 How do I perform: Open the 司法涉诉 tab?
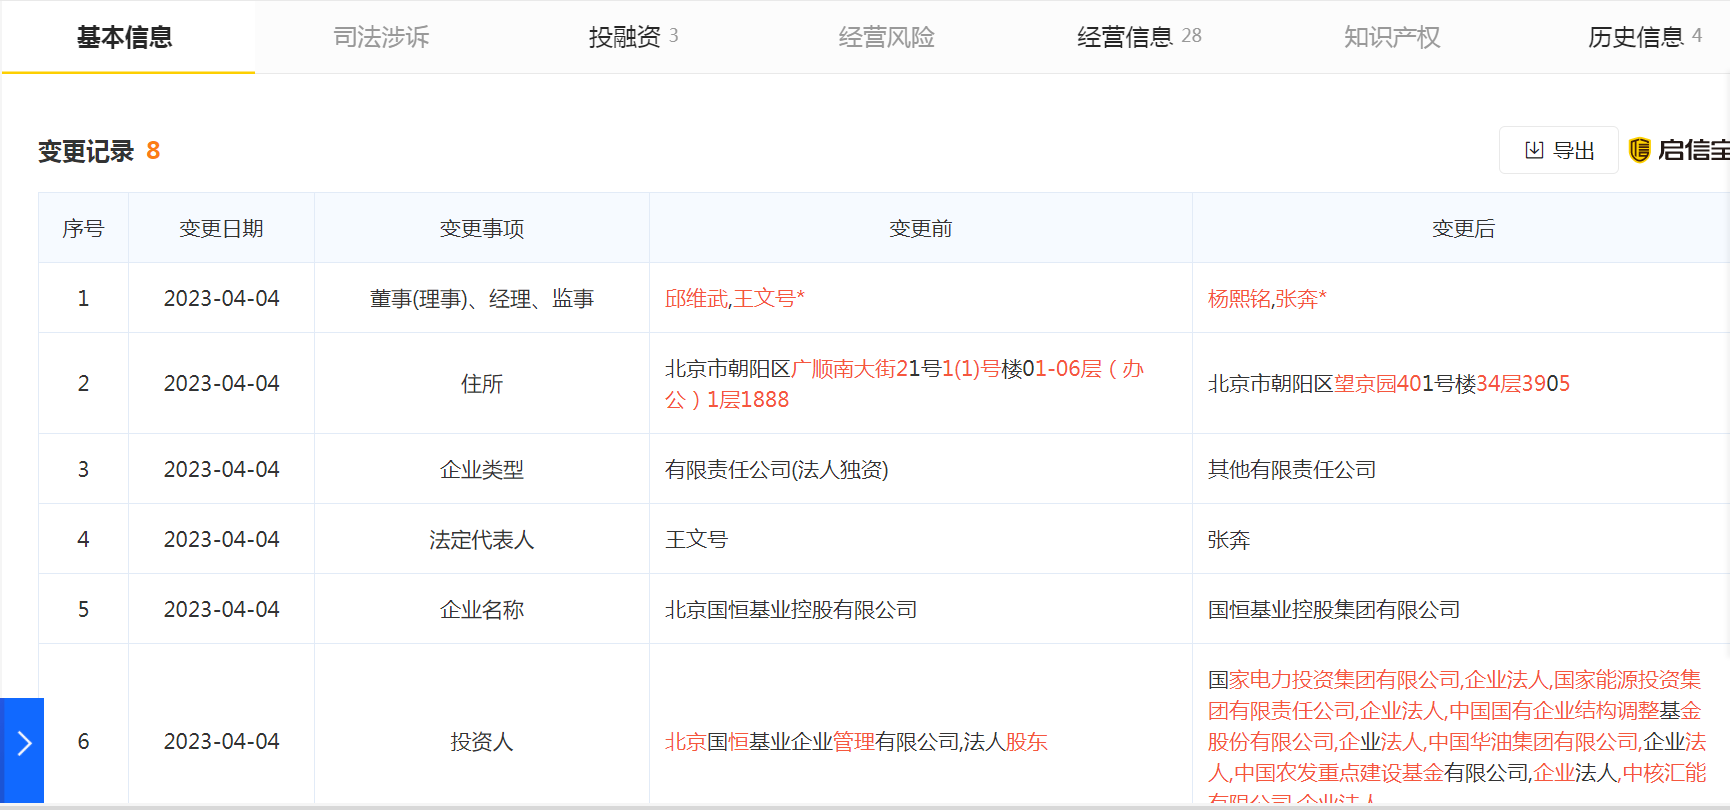coord(381,37)
